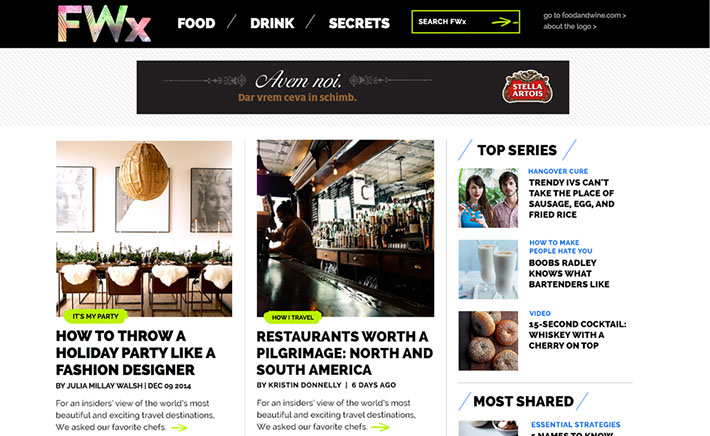Open the bagels video thumbnail
710x436 pixels.
pyautogui.click(x=488, y=341)
